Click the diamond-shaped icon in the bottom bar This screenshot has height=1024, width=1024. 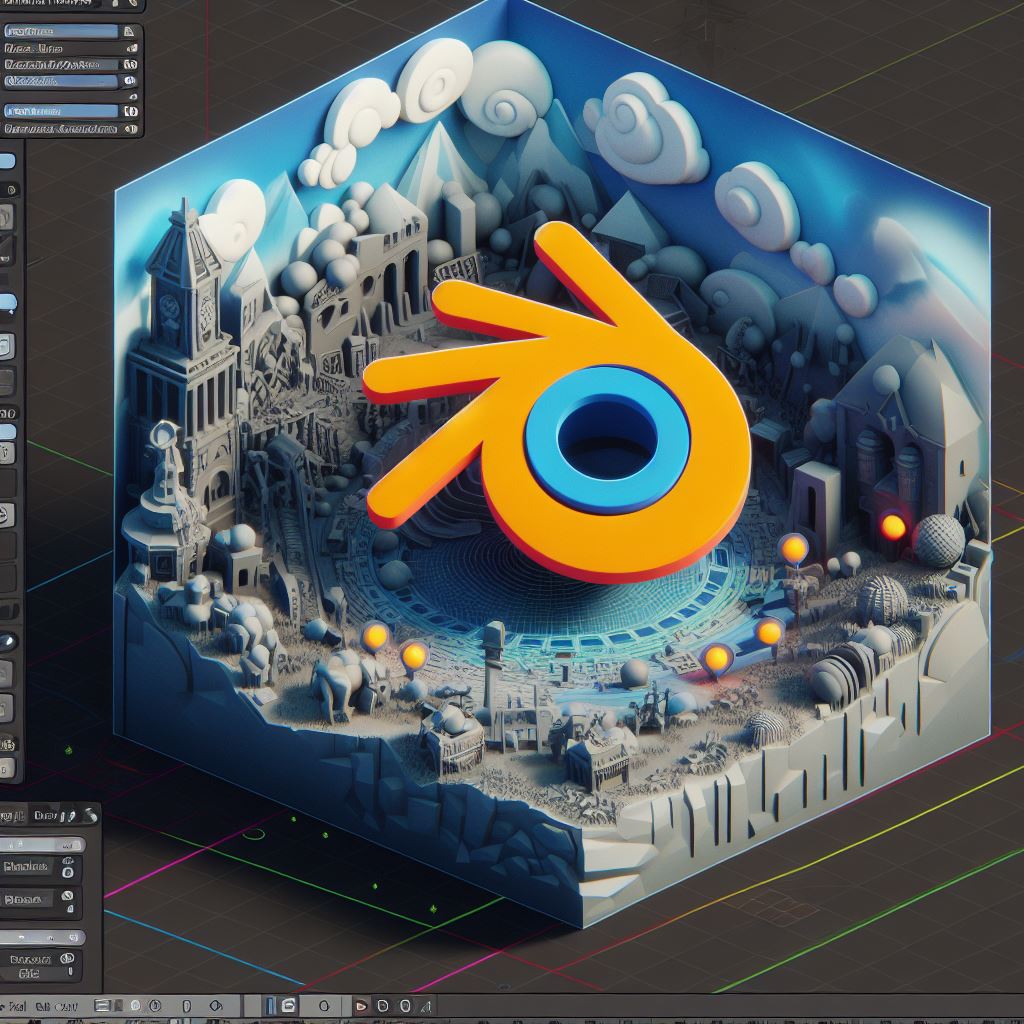point(216,1006)
